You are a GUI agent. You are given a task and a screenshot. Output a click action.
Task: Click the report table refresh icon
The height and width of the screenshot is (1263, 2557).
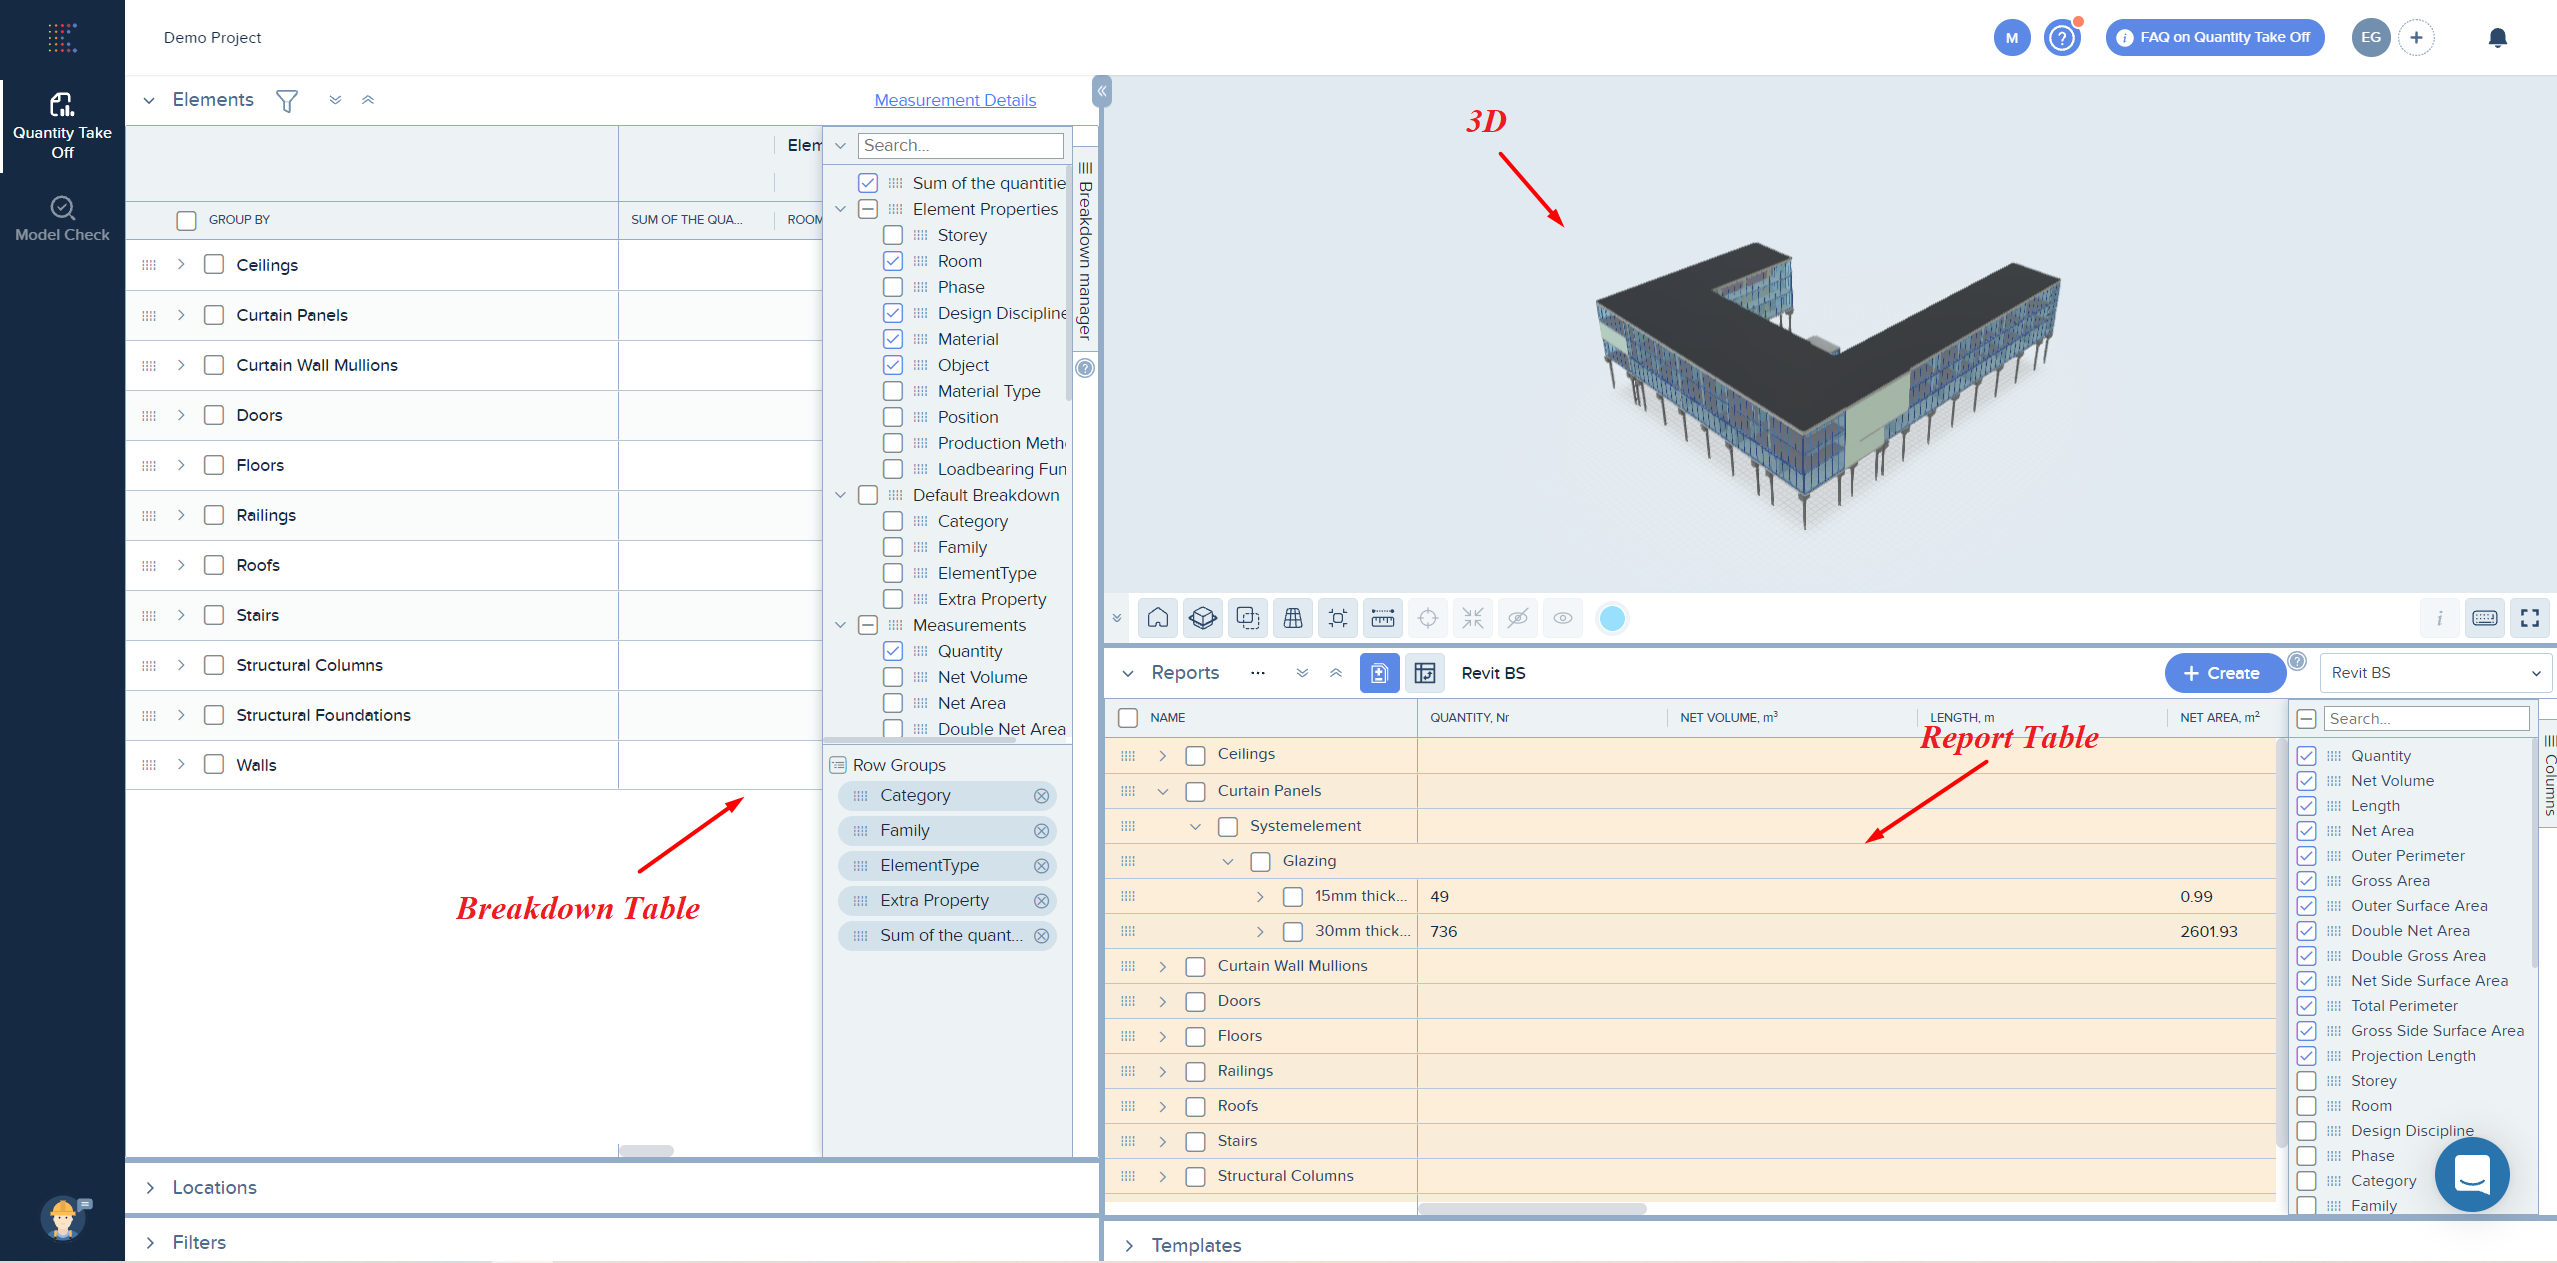click(1425, 673)
